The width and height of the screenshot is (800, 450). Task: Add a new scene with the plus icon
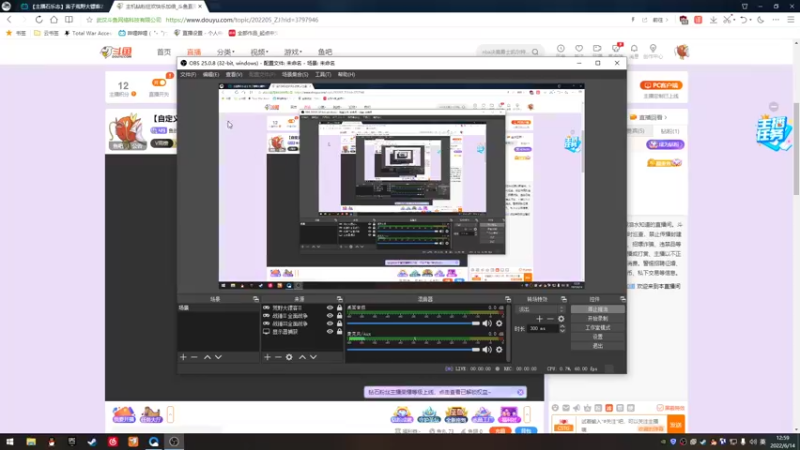tap(183, 357)
